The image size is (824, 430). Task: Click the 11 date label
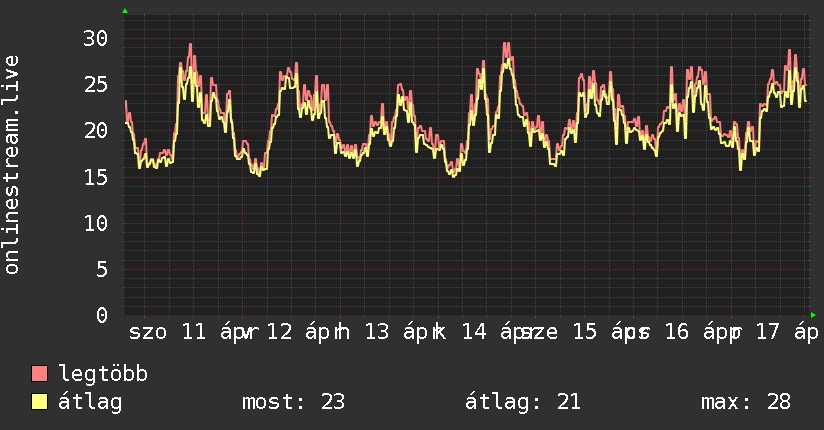click(x=194, y=332)
